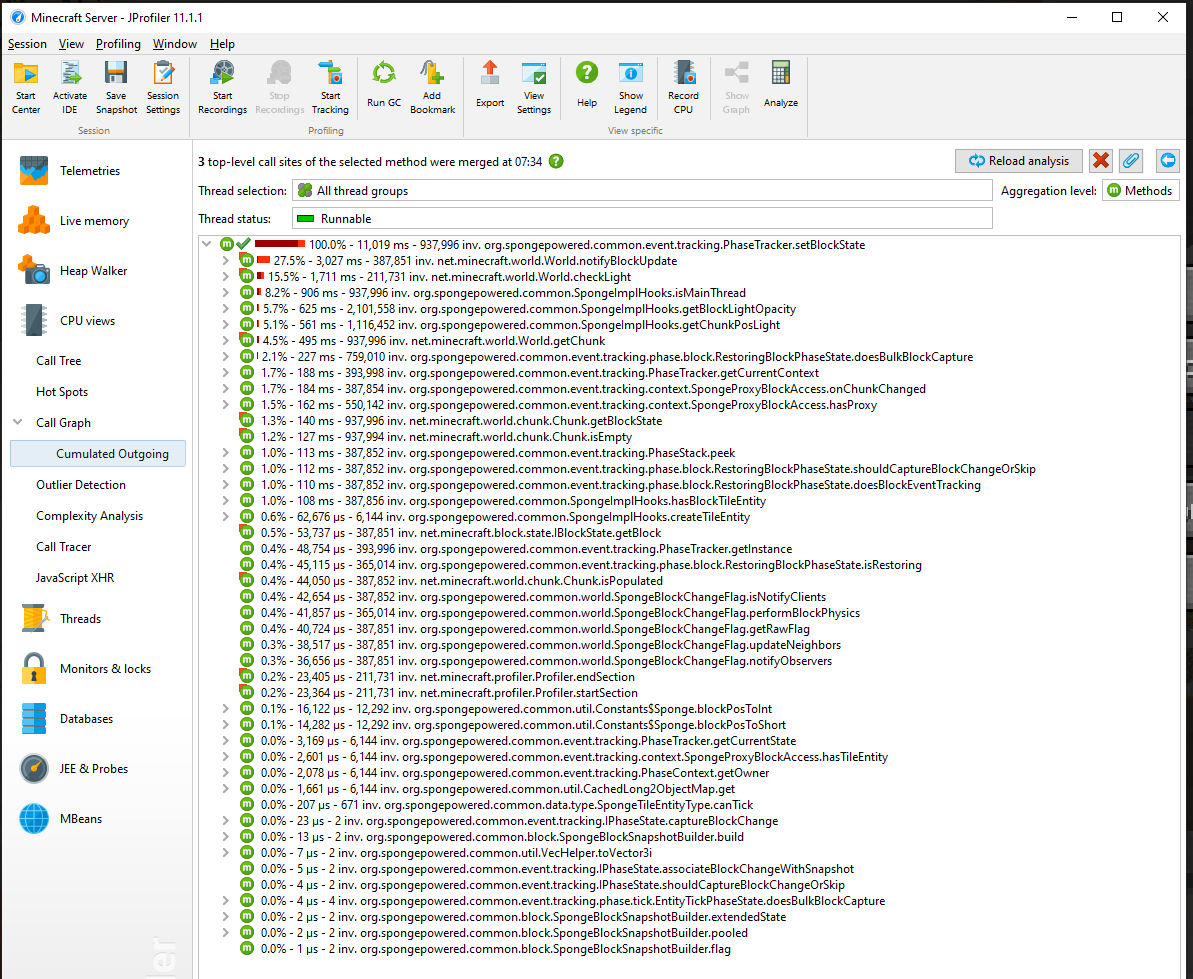Show the legend for this view
Screen dimensions: 1193x979
point(630,87)
